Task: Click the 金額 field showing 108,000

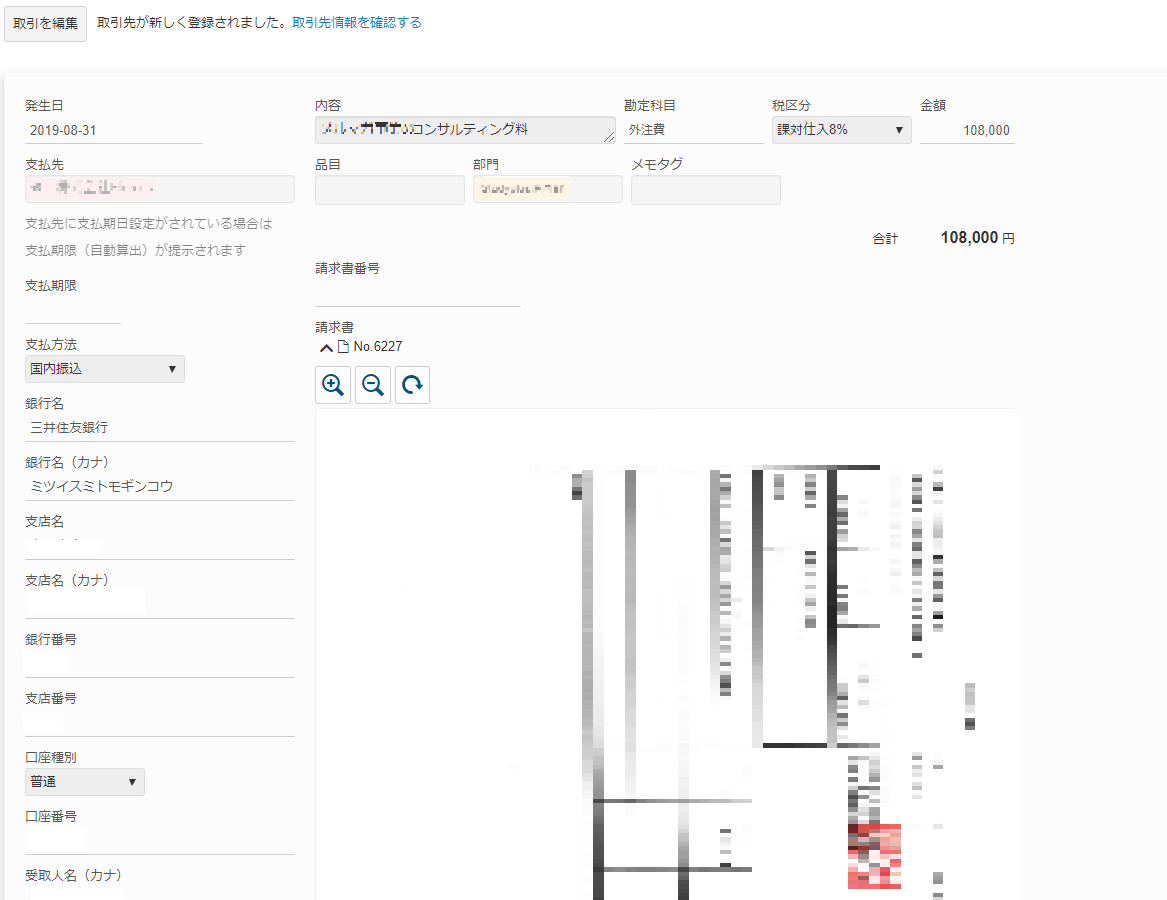Action: tap(967, 130)
